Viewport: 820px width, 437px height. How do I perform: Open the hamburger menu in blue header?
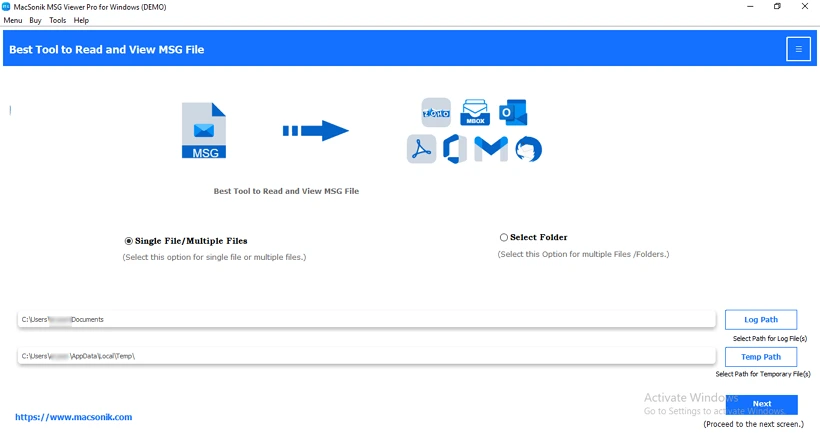pos(798,49)
